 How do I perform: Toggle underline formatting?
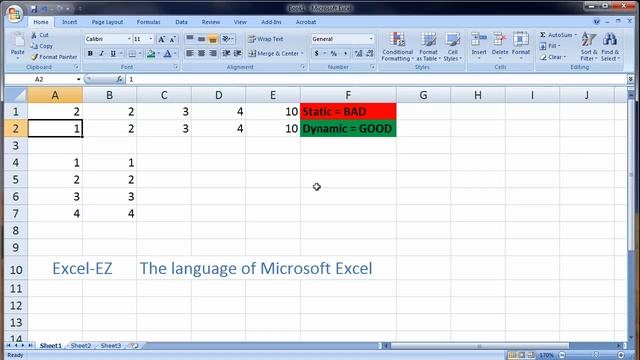coord(113,54)
